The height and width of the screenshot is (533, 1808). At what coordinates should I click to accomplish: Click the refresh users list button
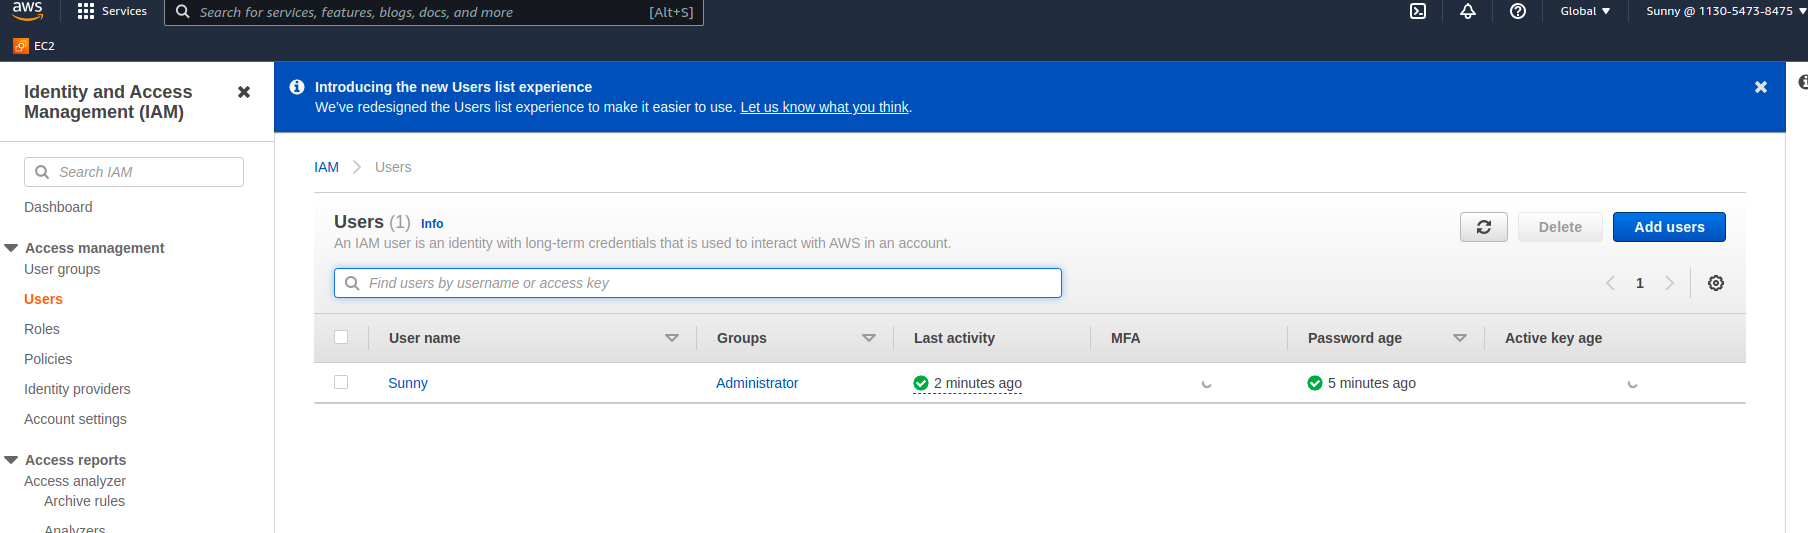[1484, 227]
